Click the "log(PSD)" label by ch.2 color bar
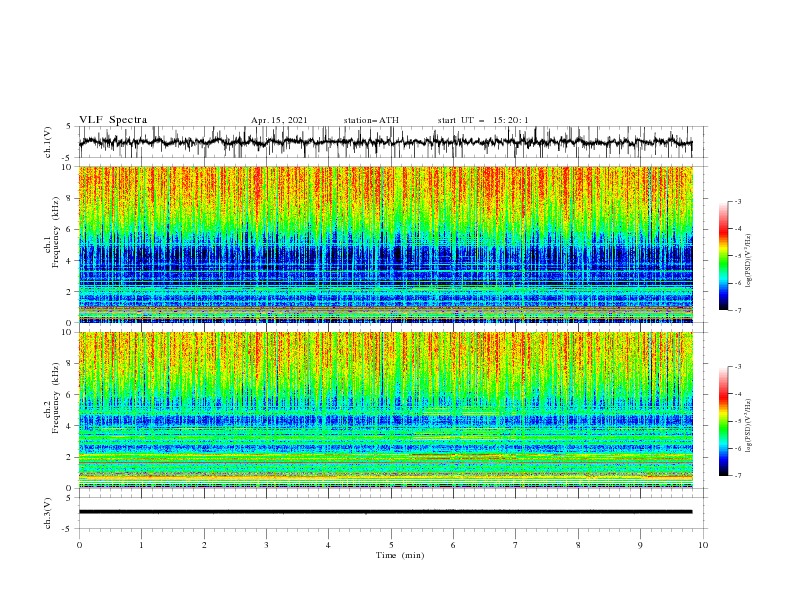The width and height of the screenshot is (792, 612). click(x=749, y=426)
